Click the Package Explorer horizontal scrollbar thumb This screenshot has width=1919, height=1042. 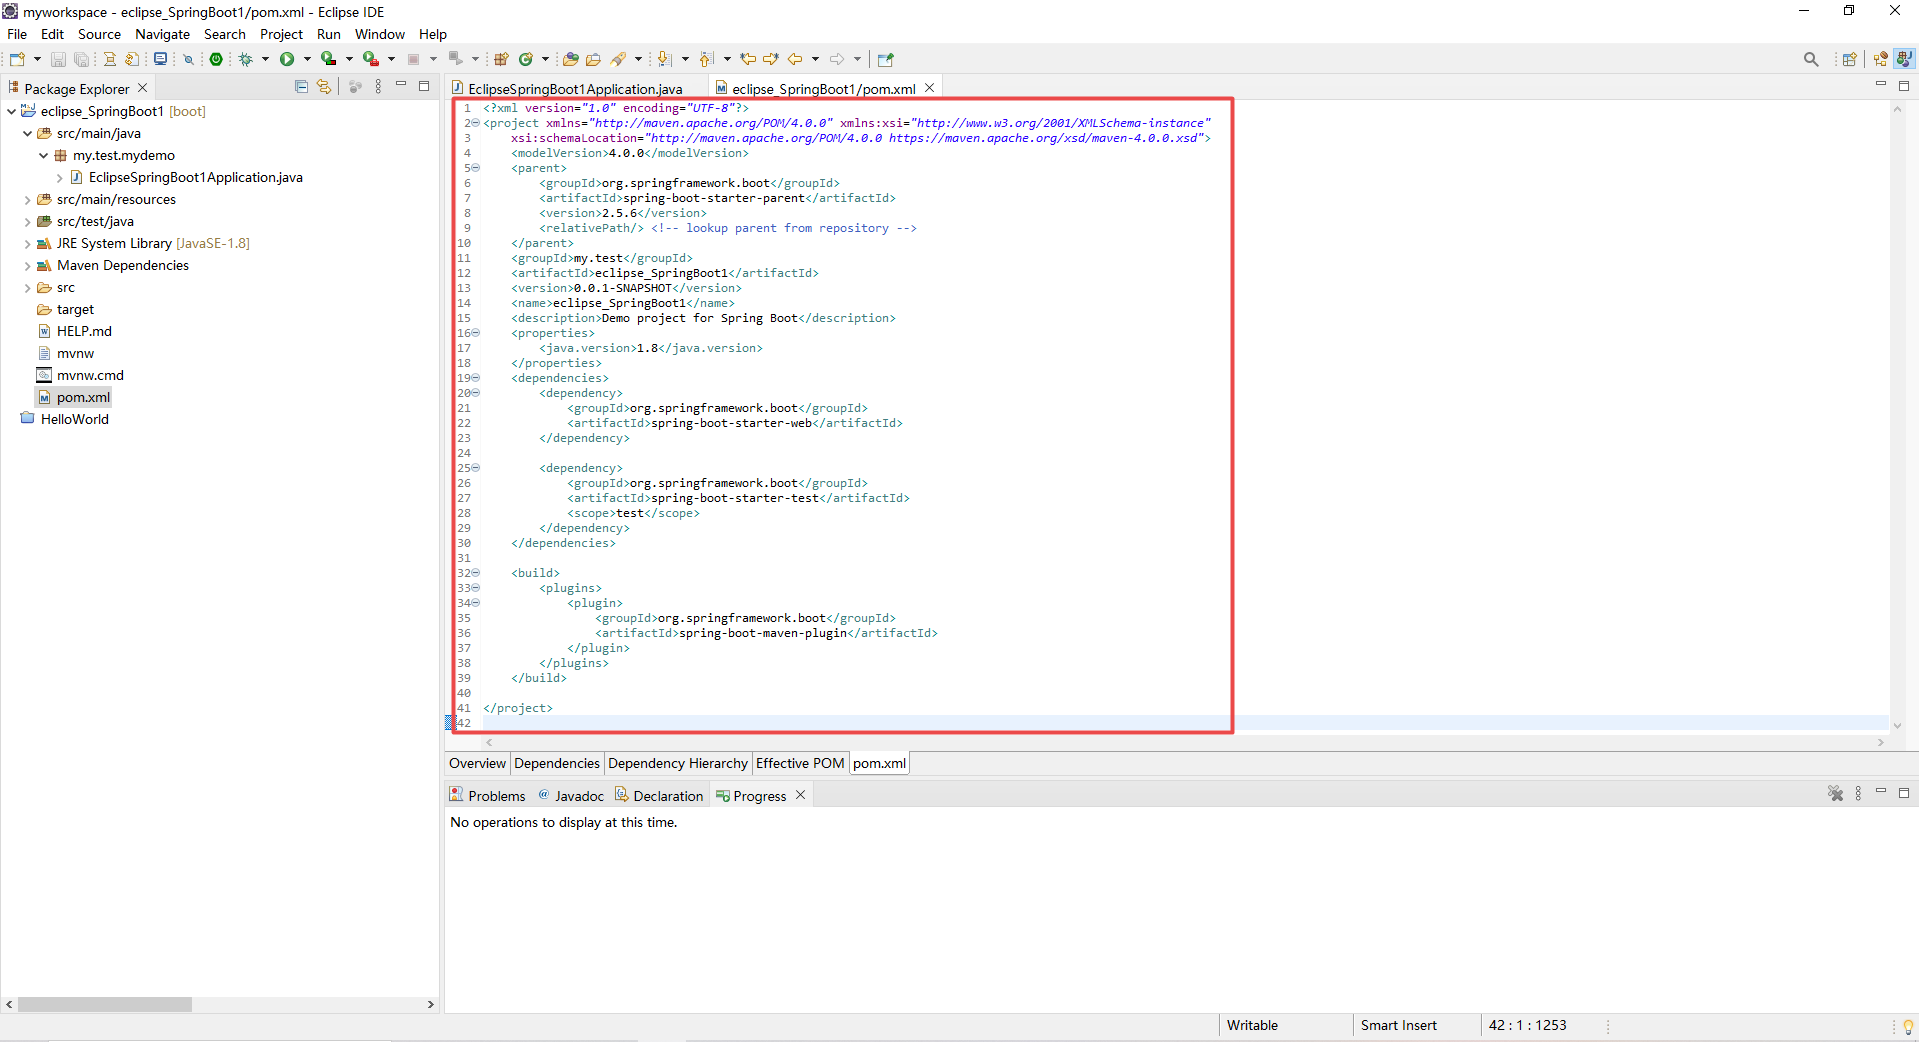click(x=105, y=1004)
